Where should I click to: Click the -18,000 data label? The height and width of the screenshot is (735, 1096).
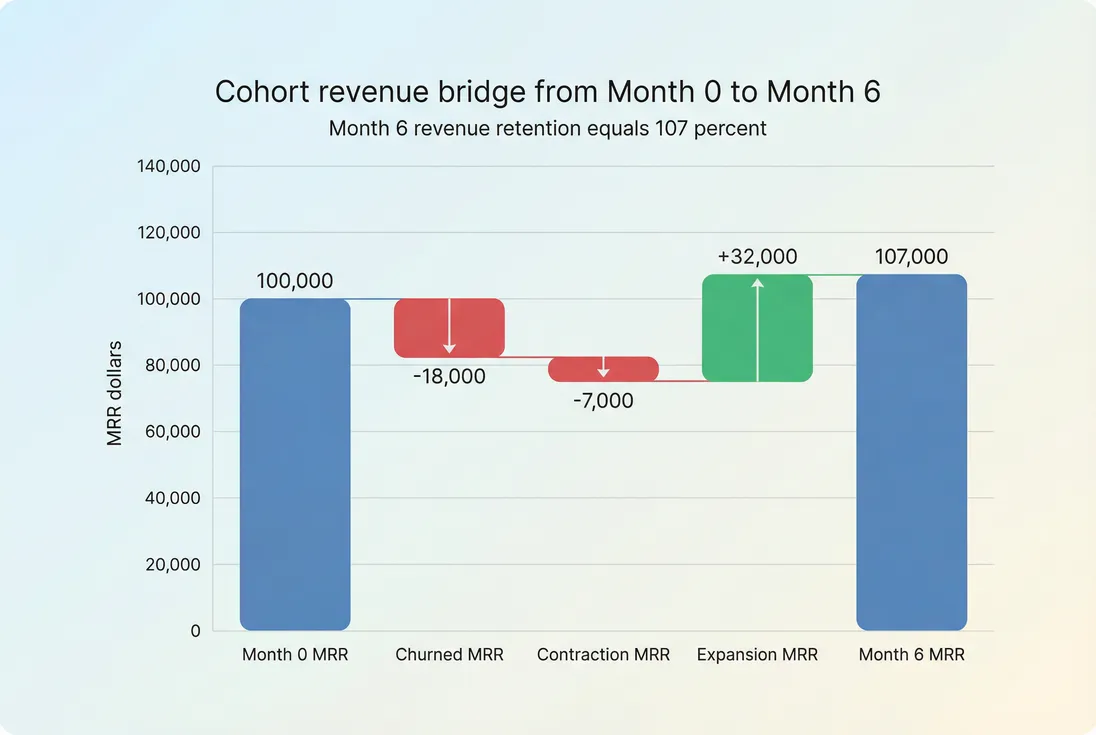coord(450,377)
